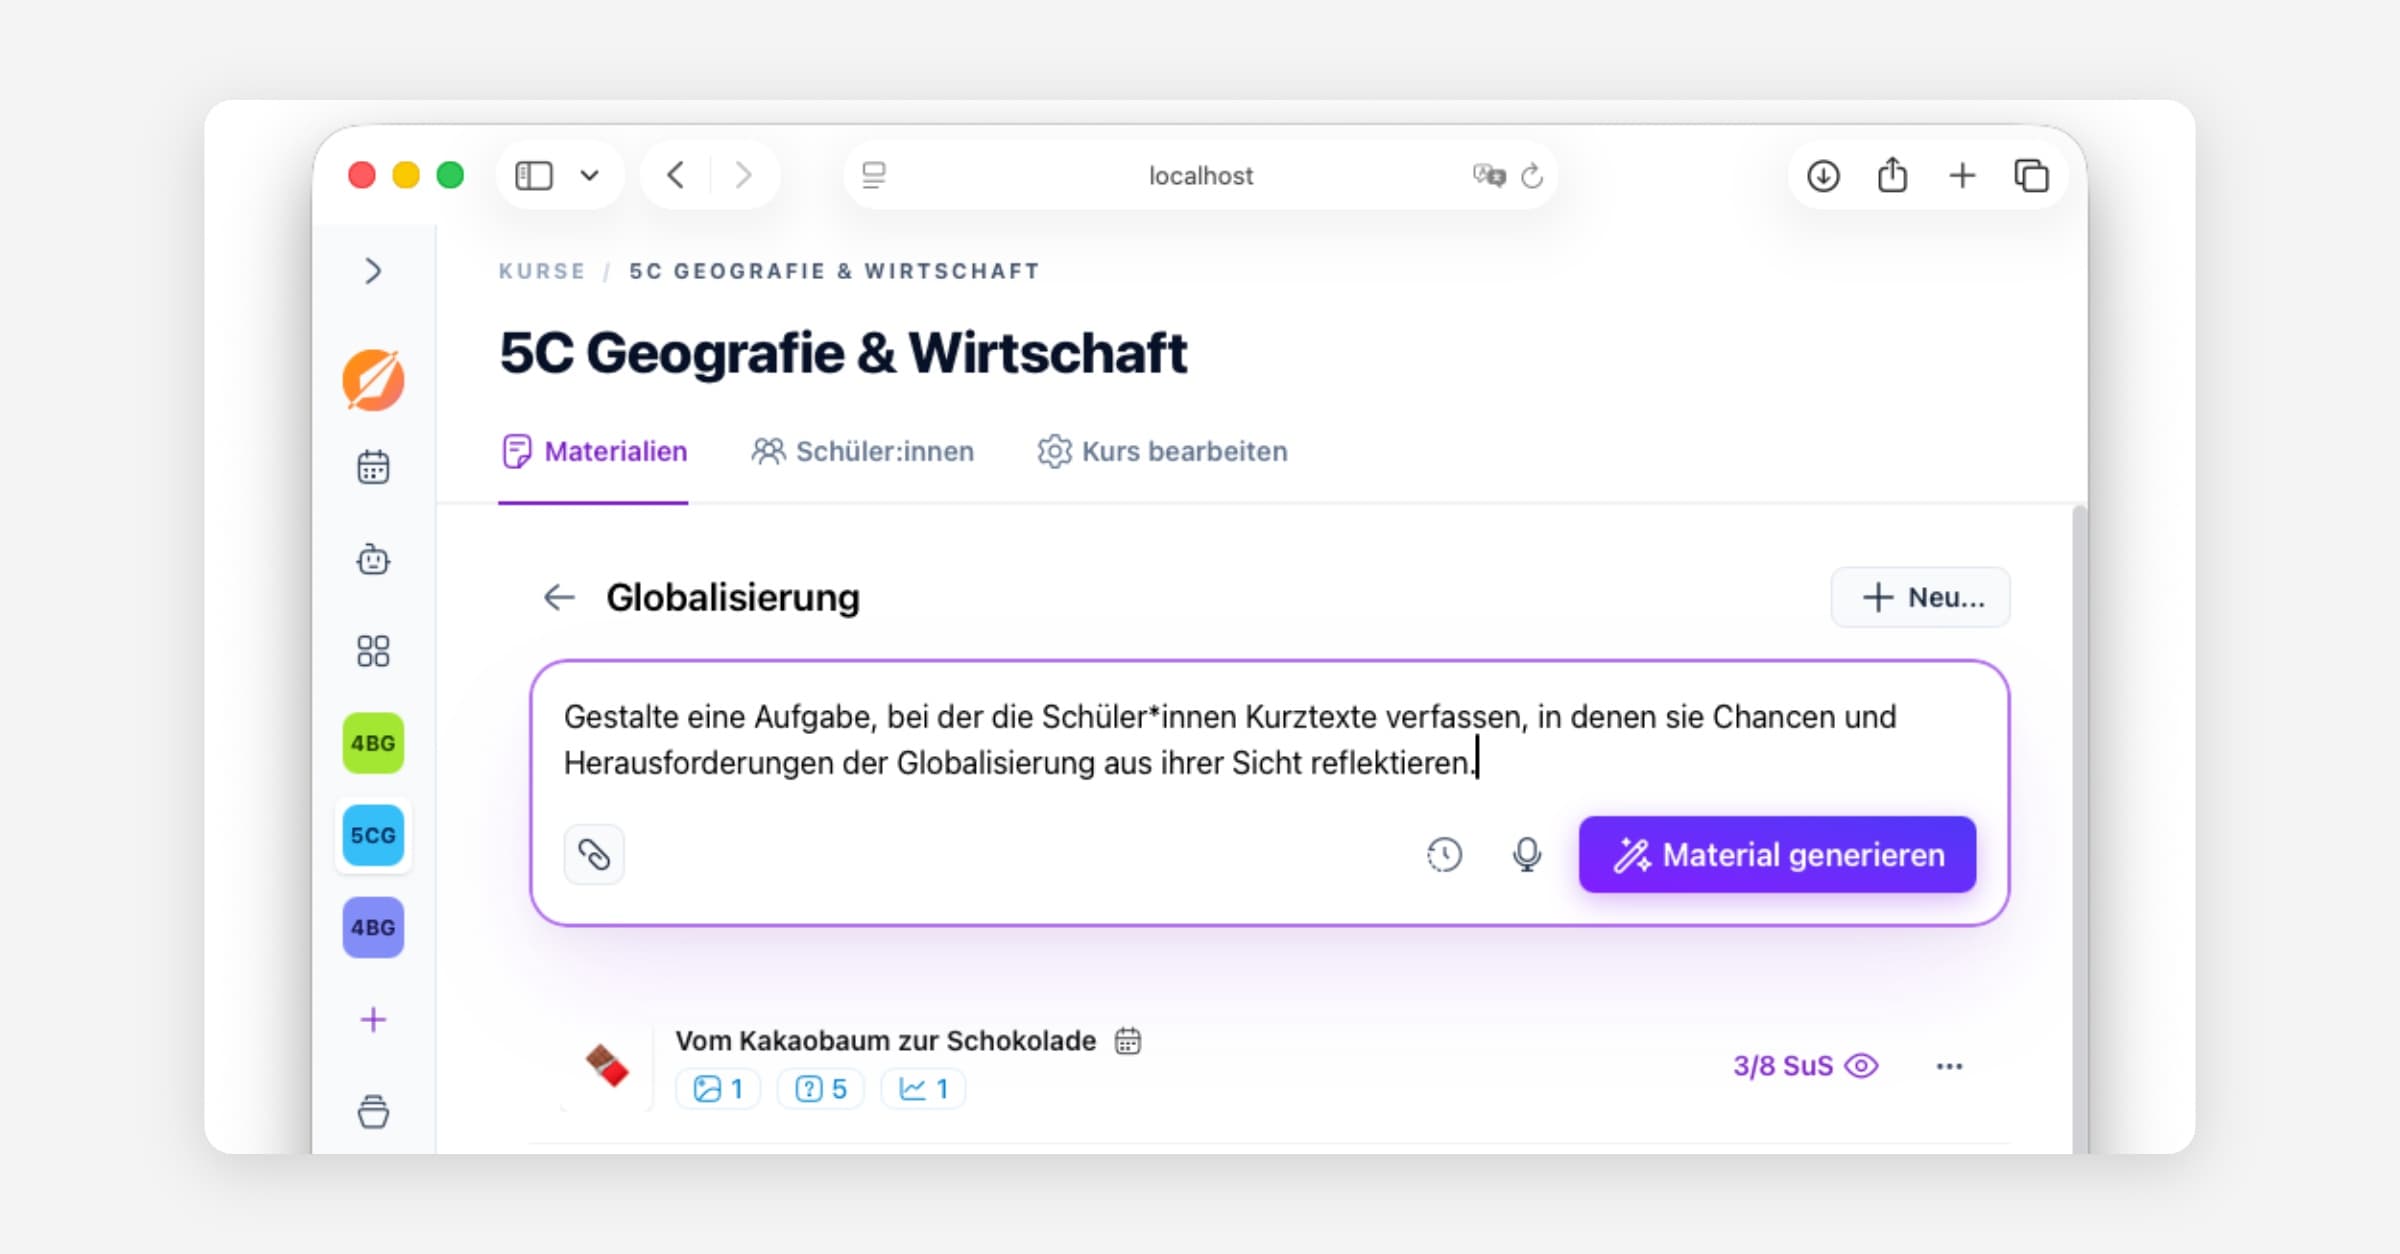Viewport: 2400px width, 1254px height.
Task: Open the robot assistant icon in sidebar
Action: coord(373,559)
